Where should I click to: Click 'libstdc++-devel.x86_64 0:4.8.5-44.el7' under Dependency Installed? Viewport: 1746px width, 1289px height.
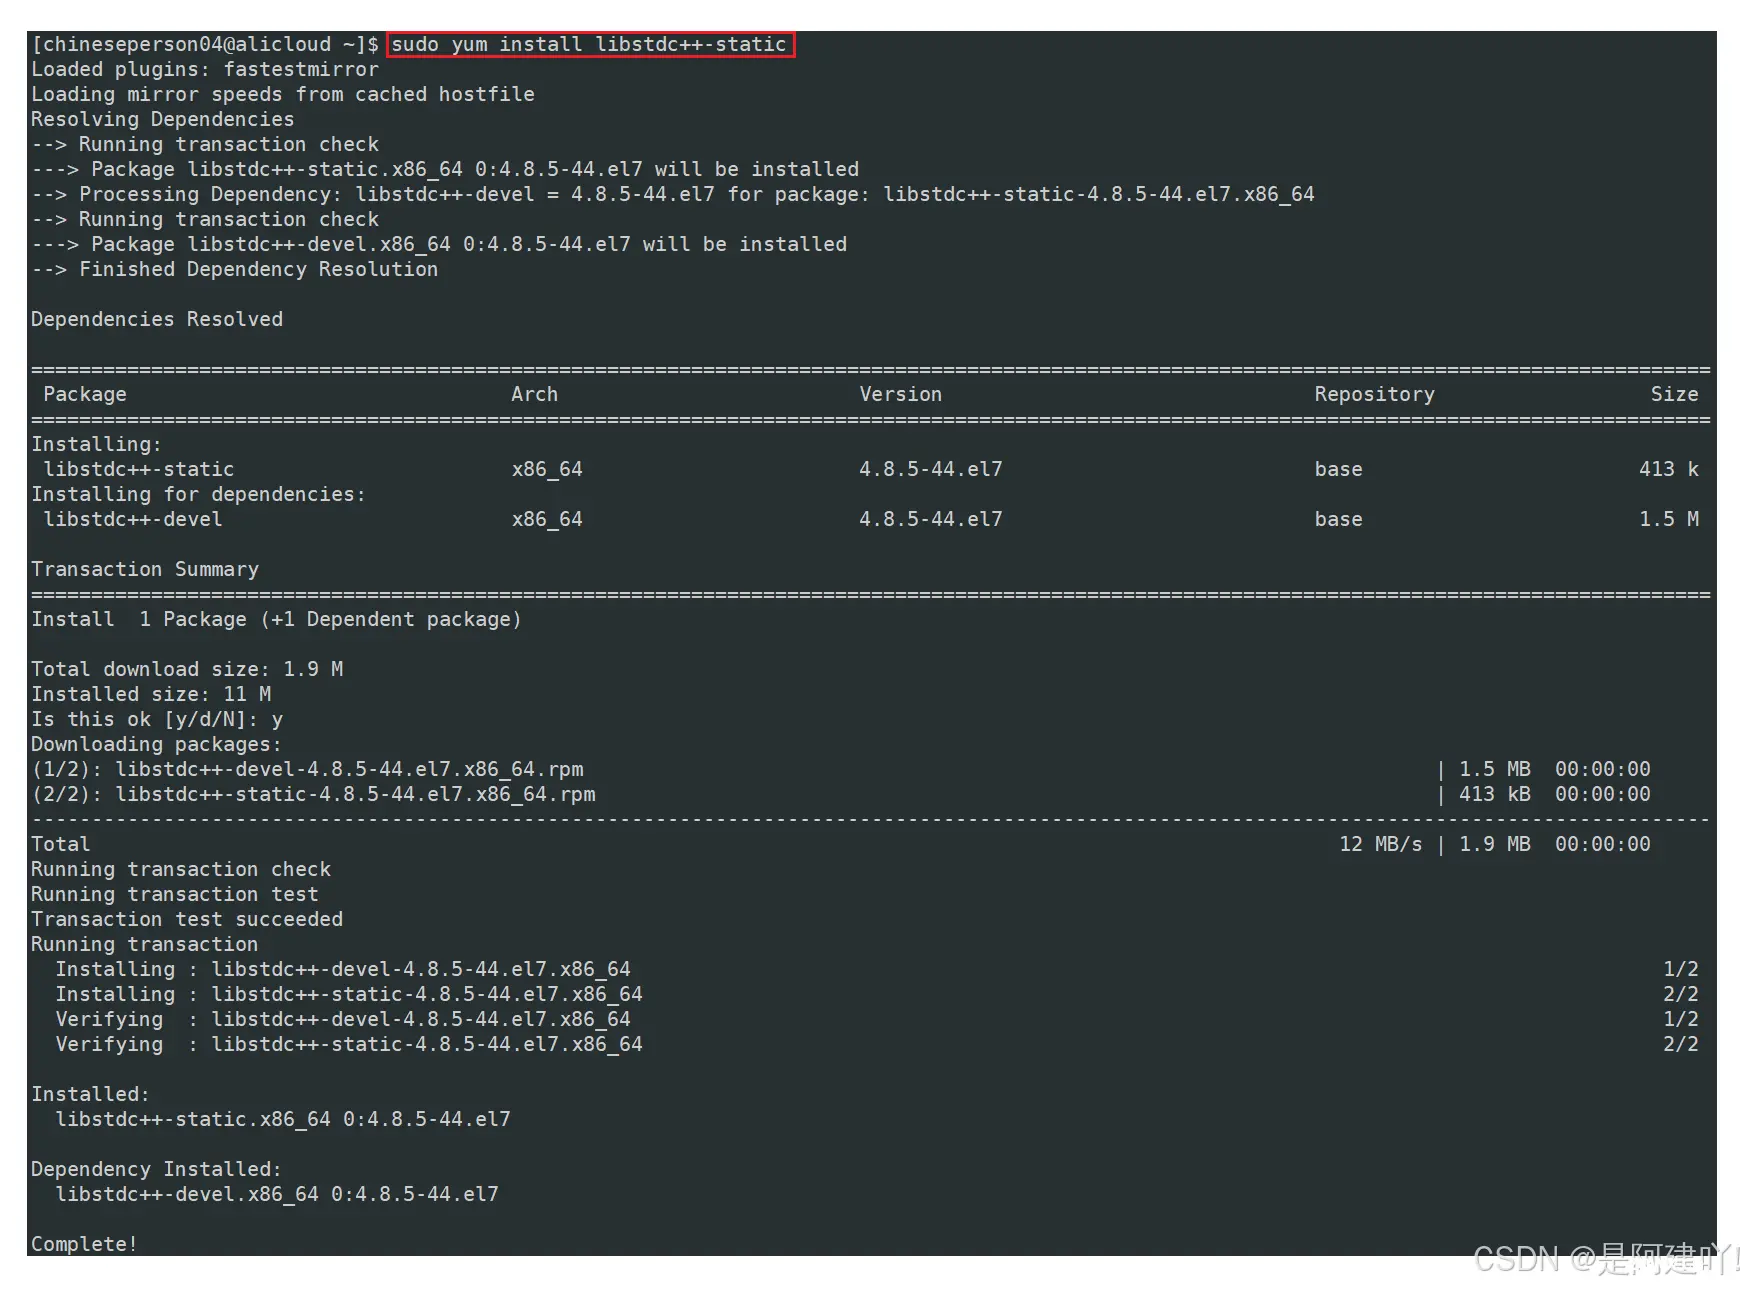click(277, 1194)
